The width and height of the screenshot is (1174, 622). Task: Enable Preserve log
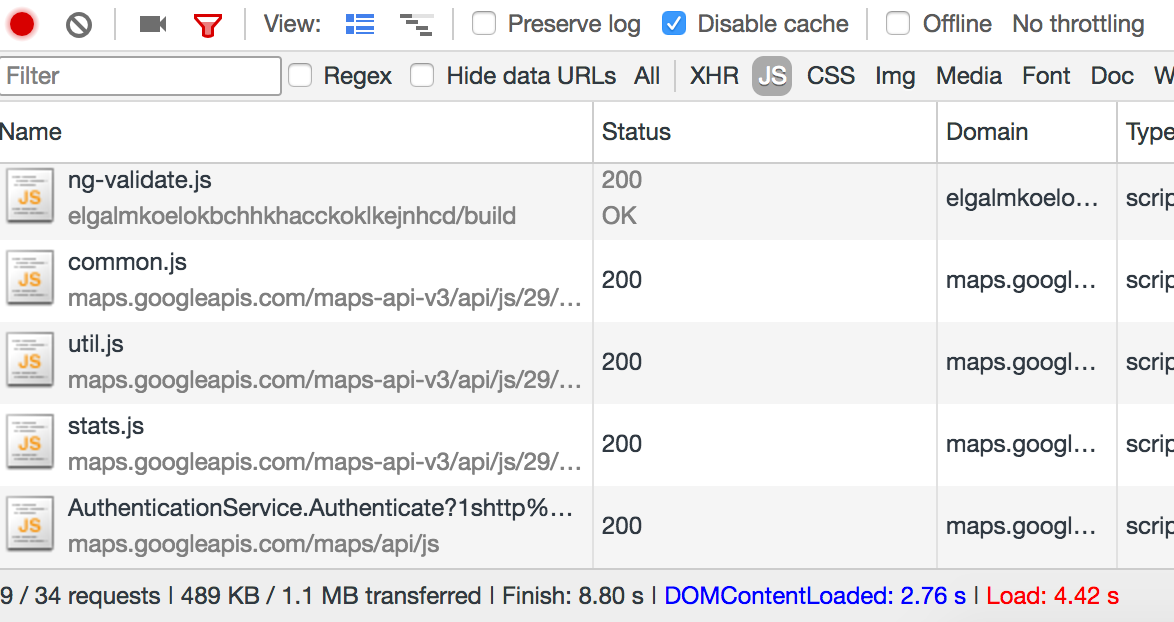[x=484, y=23]
